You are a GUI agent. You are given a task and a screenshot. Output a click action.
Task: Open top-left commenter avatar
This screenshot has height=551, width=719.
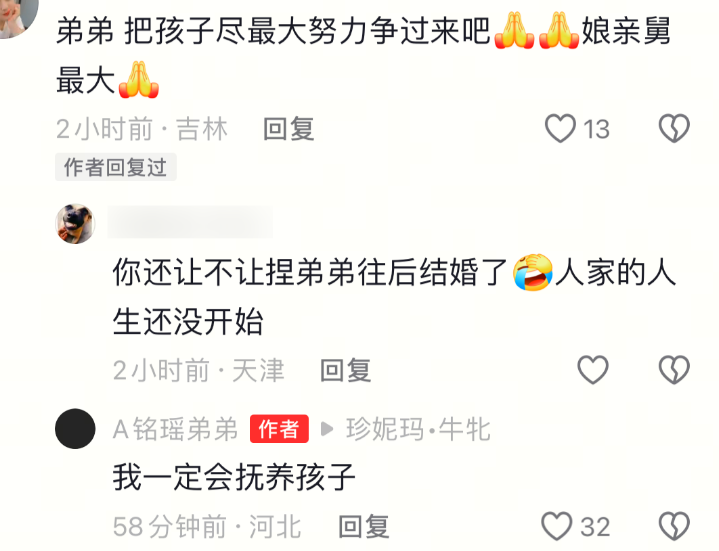point(17,18)
